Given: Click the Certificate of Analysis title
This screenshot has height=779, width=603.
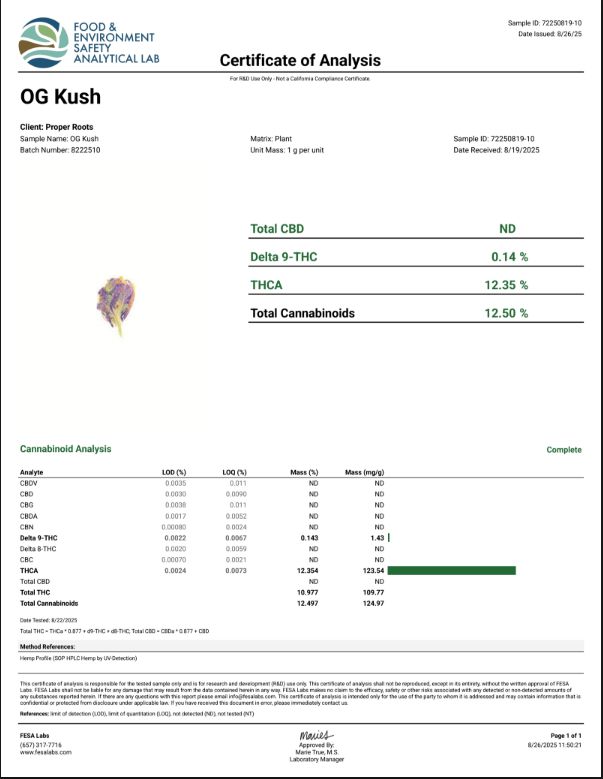Looking at the screenshot, I should [x=300, y=59].
